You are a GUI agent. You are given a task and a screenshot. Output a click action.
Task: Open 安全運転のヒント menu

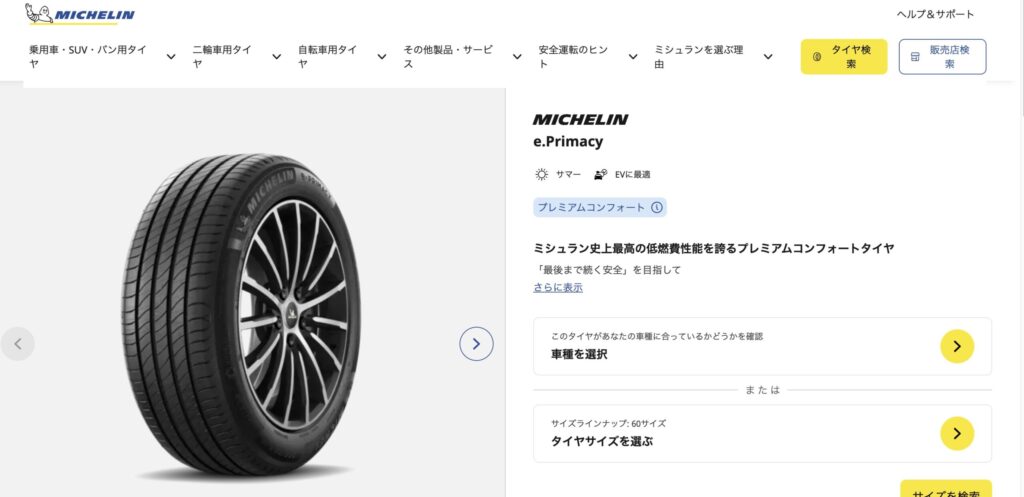(x=581, y=56)
